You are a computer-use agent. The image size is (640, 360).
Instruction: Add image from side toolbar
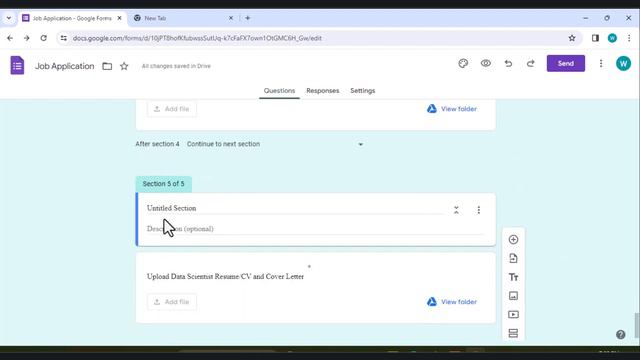tap(513, 296)
